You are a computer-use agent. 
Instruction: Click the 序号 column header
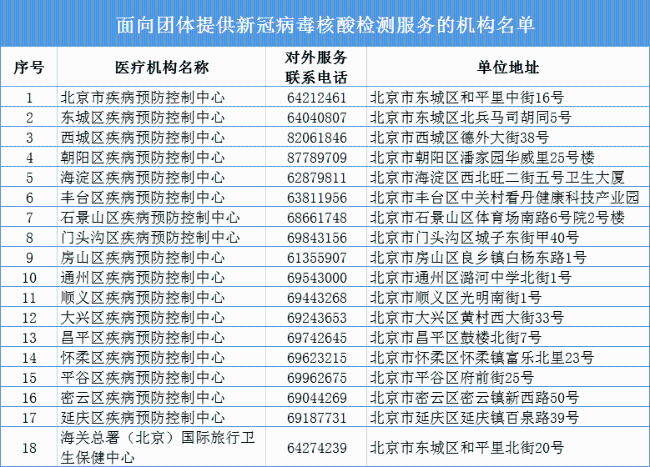pos(29,67)
